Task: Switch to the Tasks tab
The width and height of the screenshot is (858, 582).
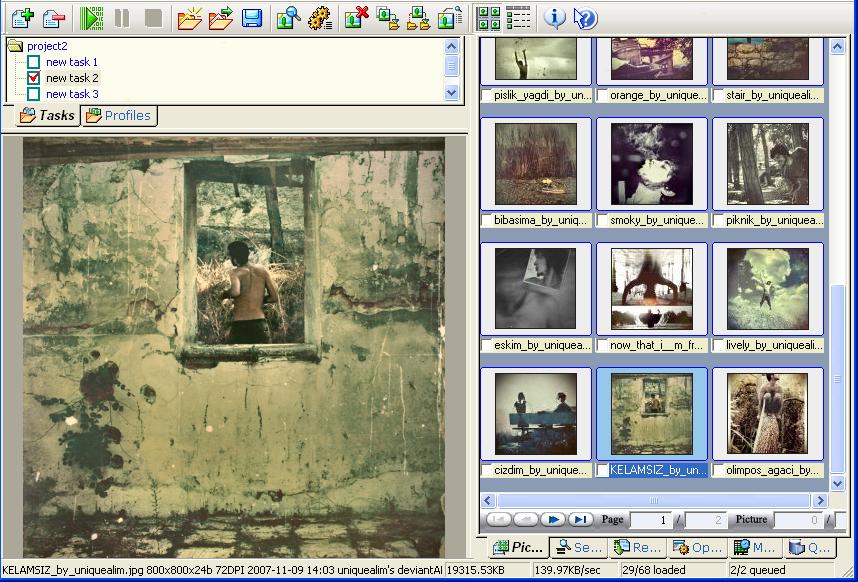Action: click(x=48, y=115)
